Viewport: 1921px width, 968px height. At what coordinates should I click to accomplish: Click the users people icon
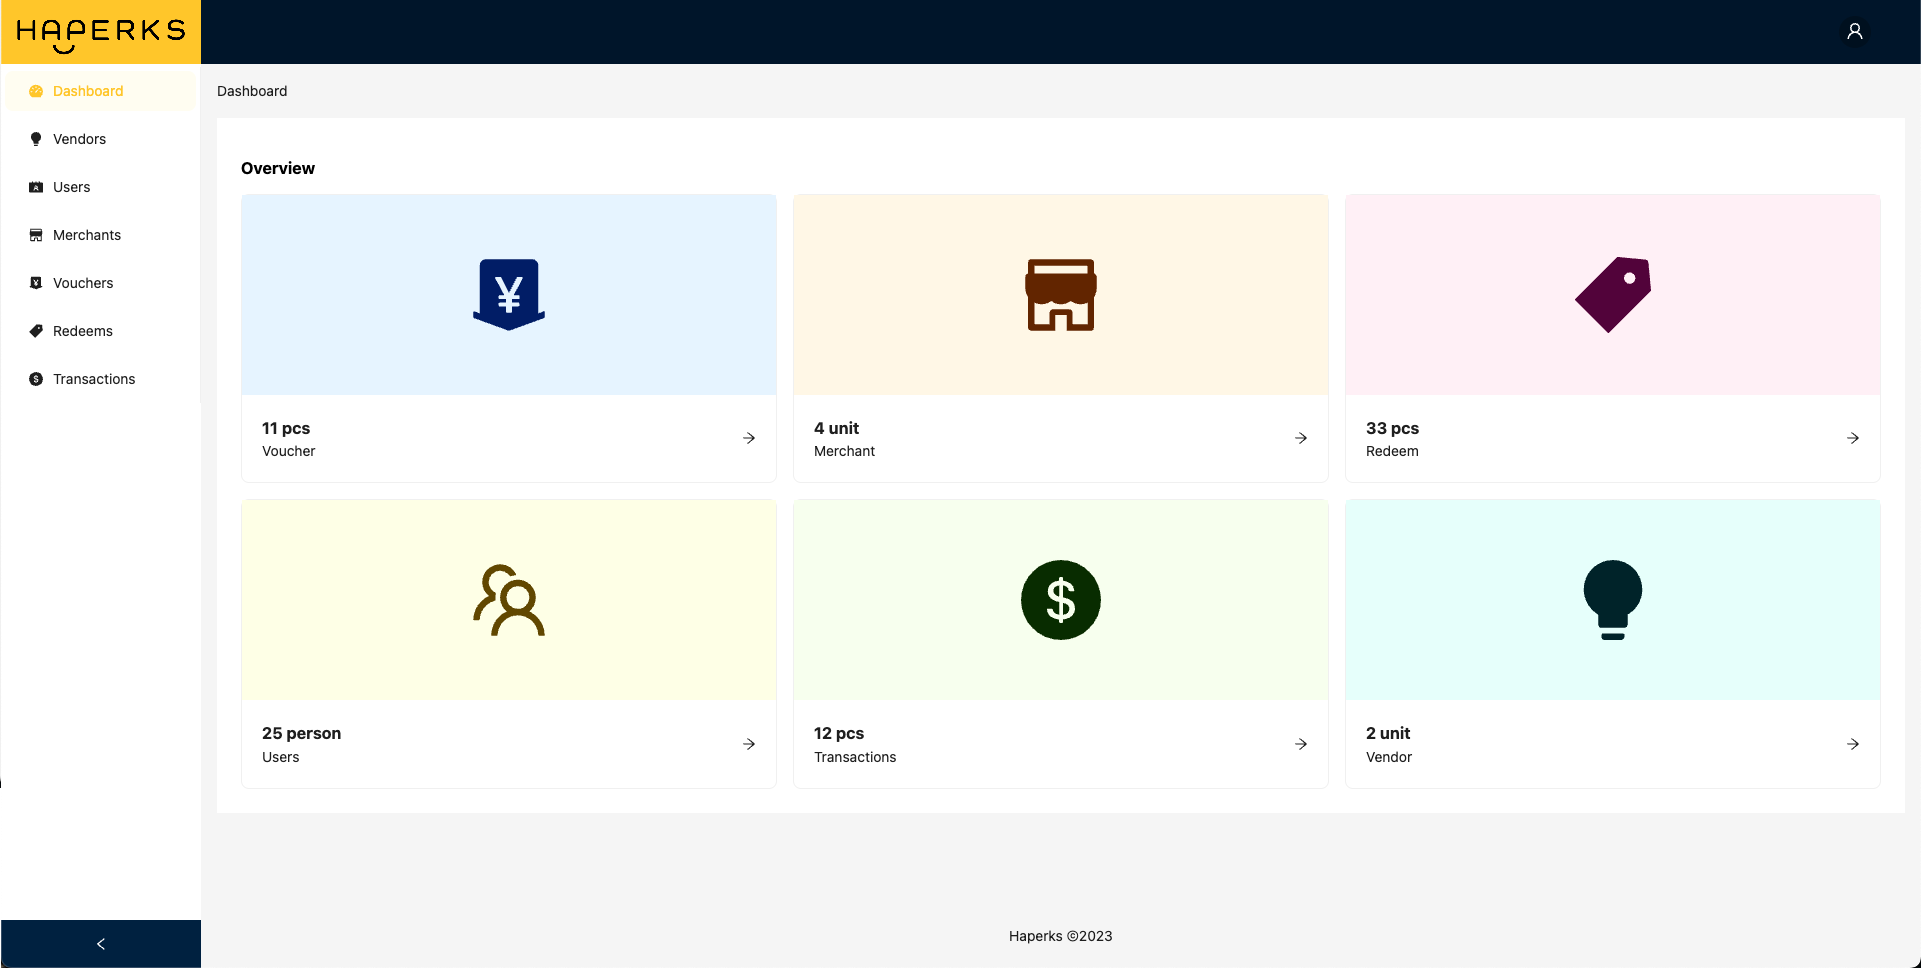click(x=508, y=600)
